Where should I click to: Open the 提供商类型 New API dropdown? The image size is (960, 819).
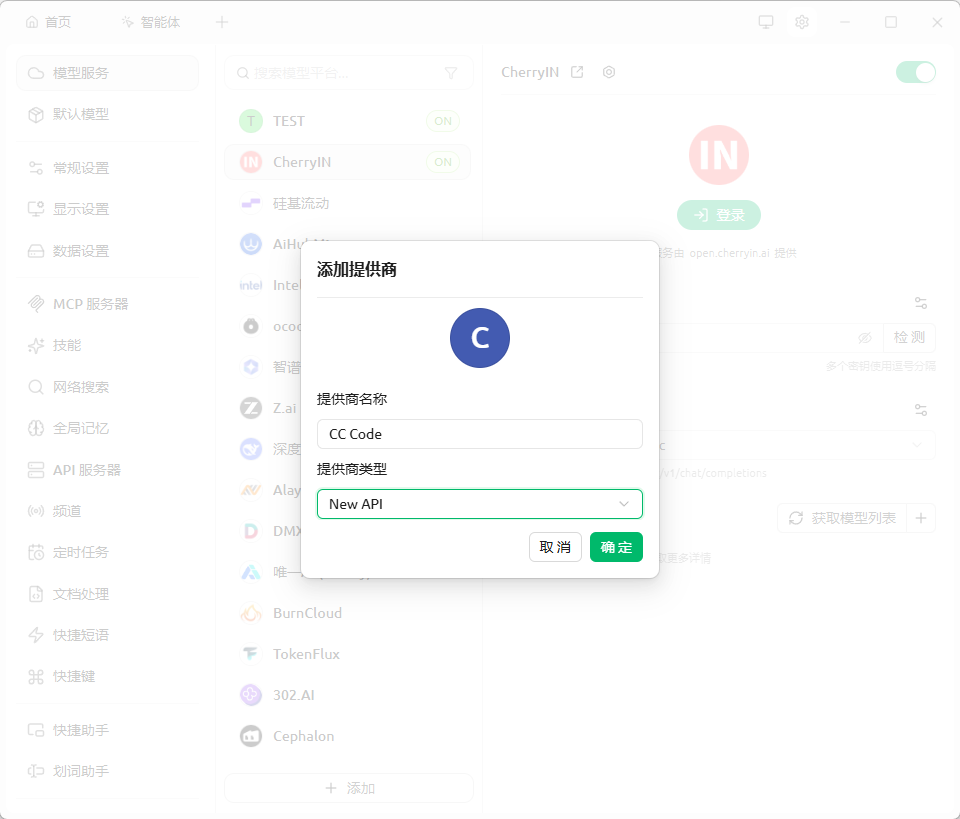(x=479, y=504)
